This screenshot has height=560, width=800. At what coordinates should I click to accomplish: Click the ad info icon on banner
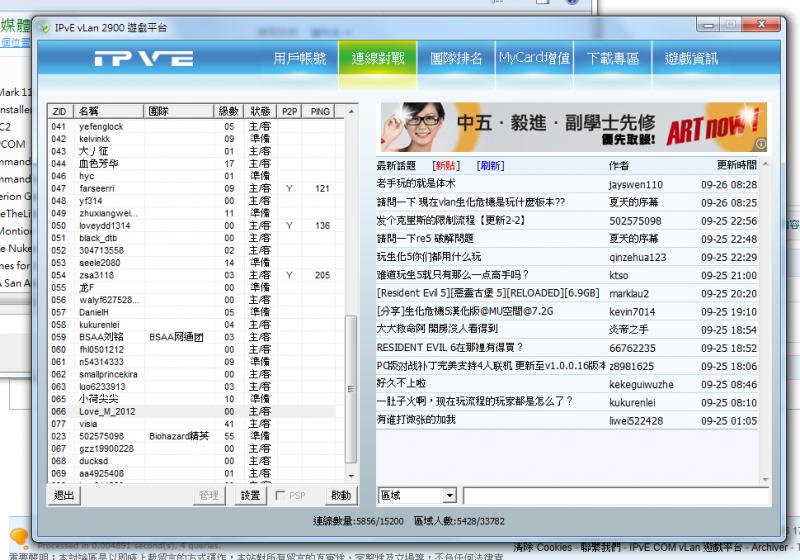point(760,144)
